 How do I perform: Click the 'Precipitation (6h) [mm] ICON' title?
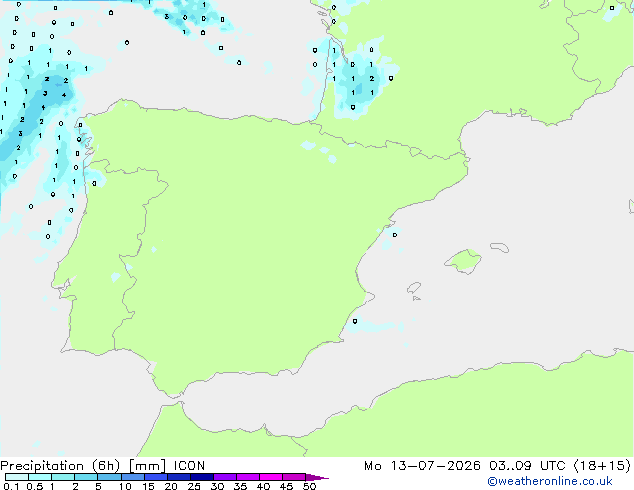(103, 466)
